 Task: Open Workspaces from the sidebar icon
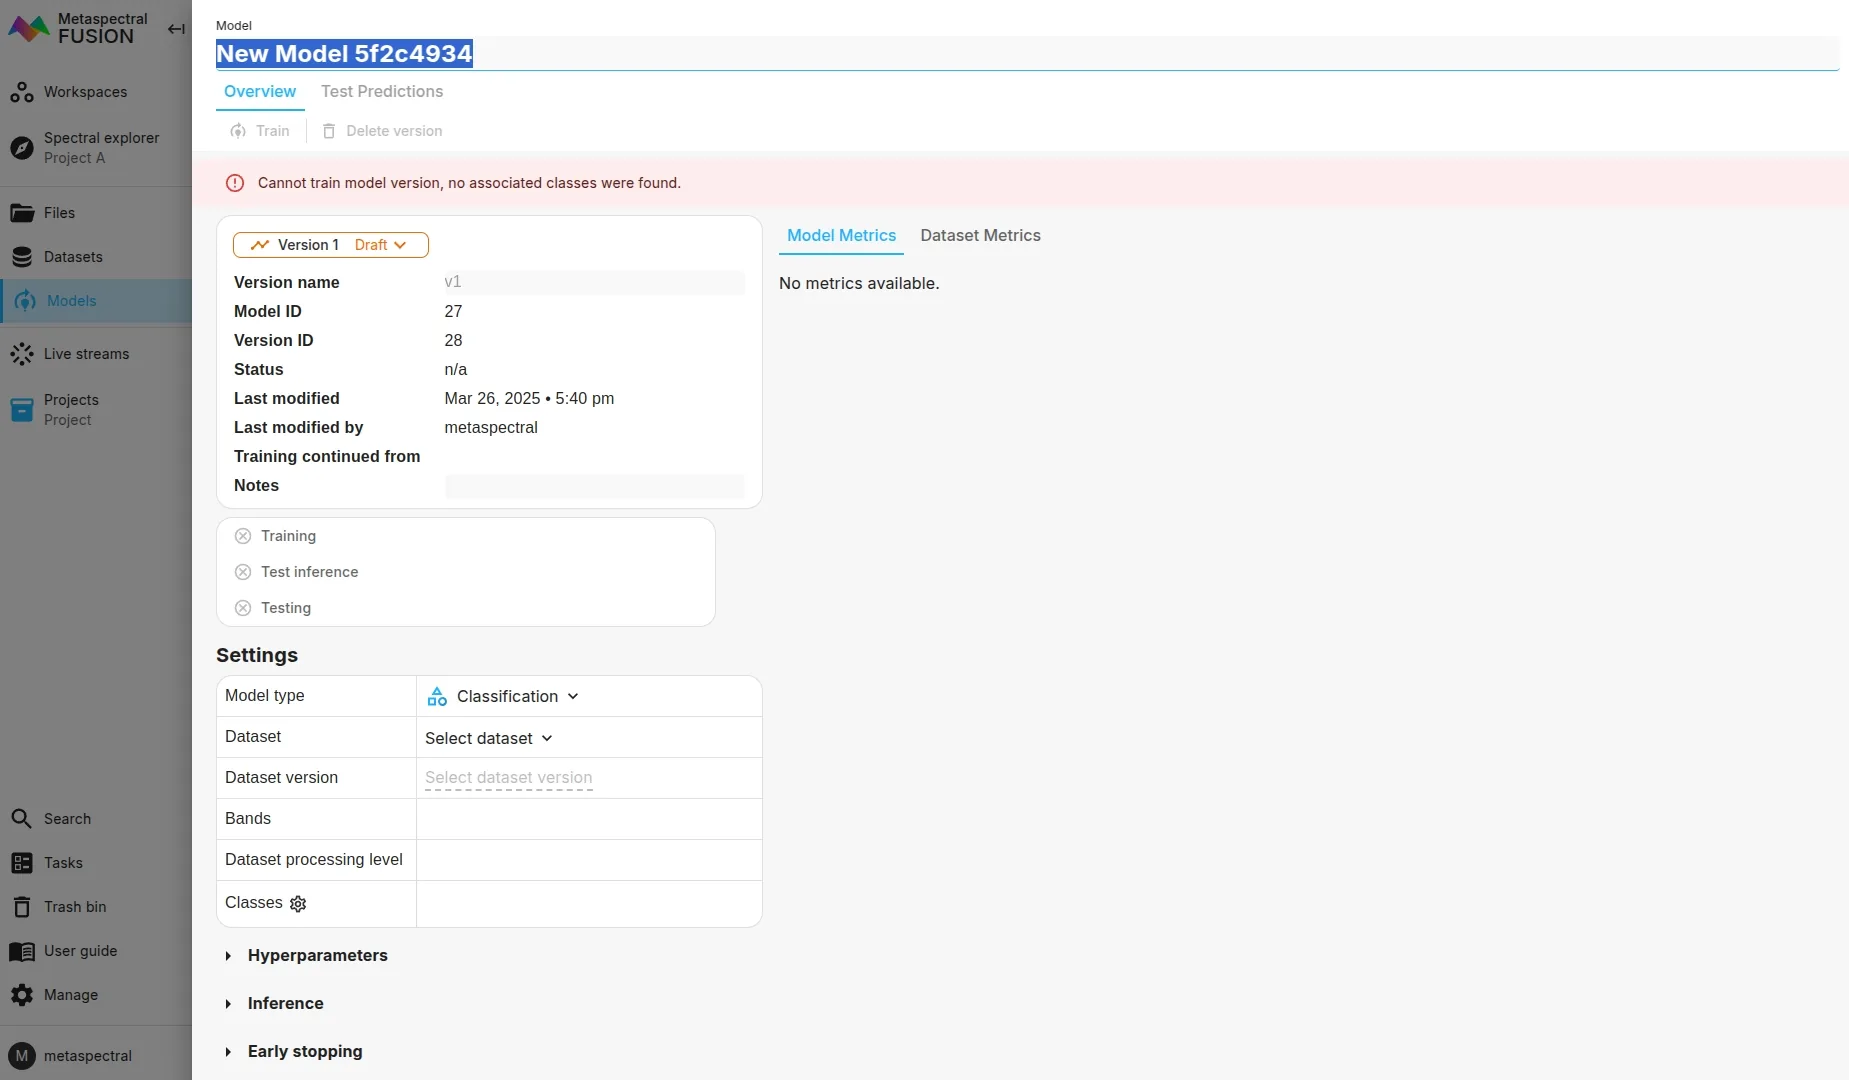coord(22,92)
